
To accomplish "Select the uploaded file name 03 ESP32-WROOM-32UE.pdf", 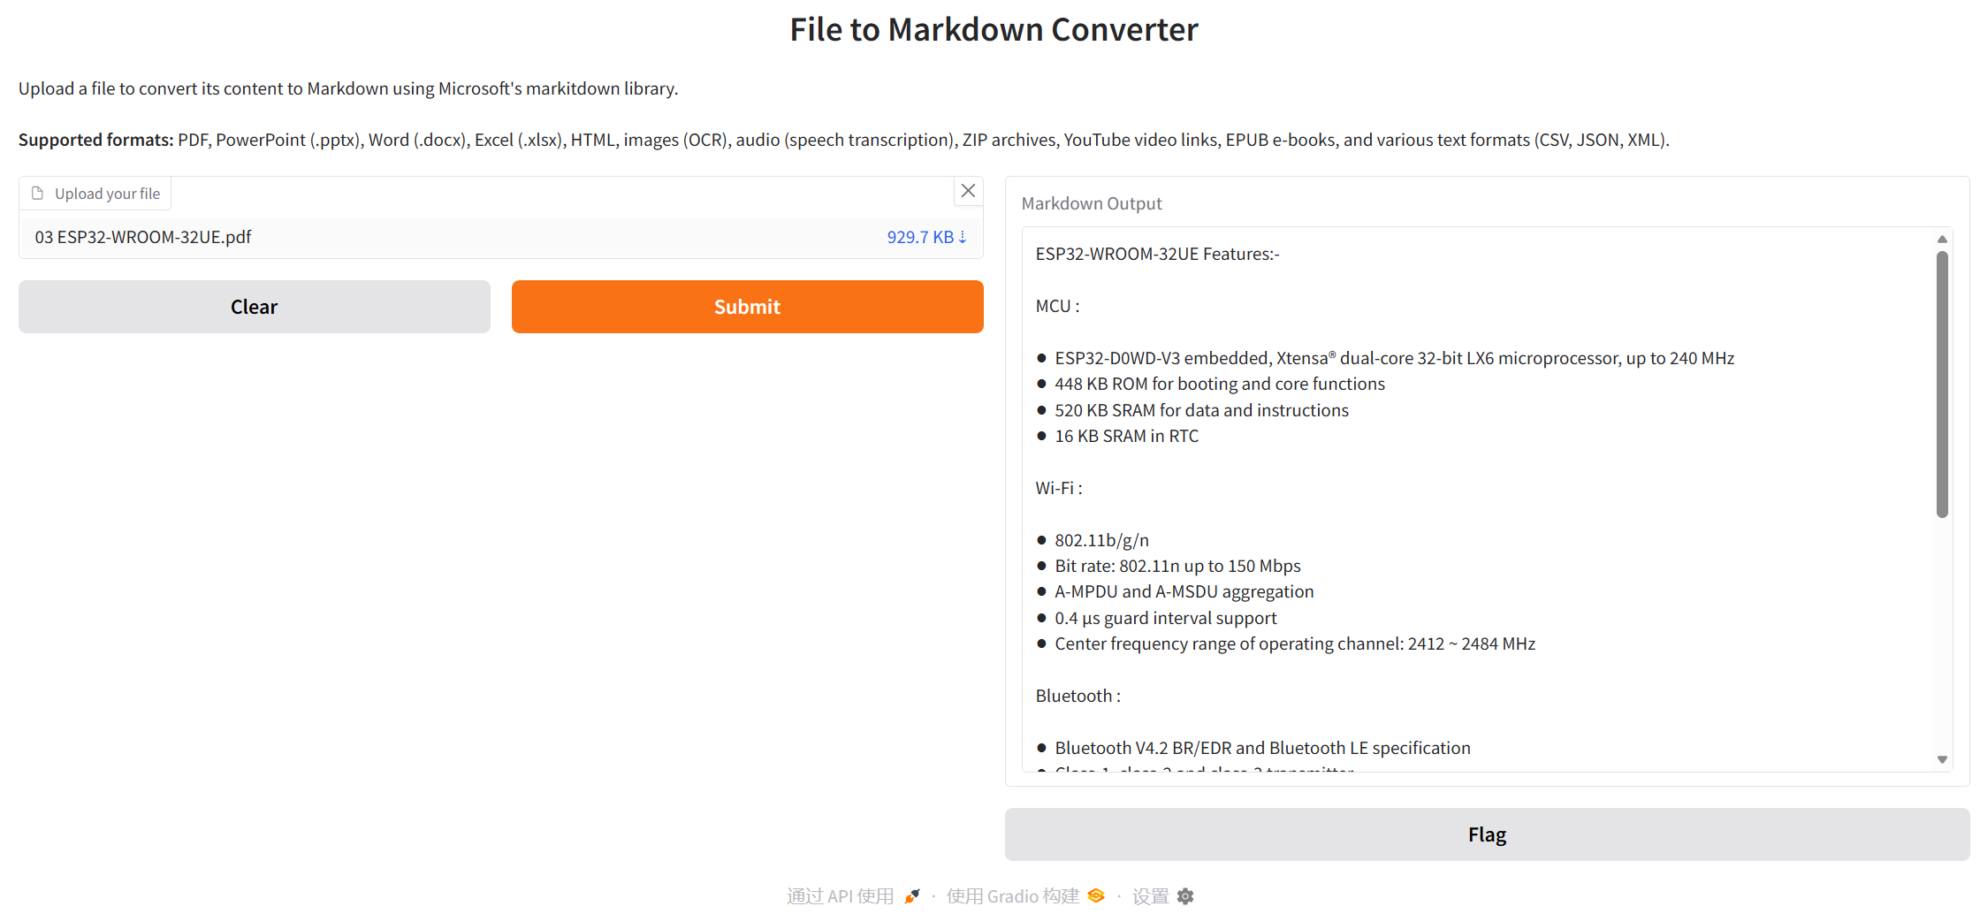I will click(143, 237).
